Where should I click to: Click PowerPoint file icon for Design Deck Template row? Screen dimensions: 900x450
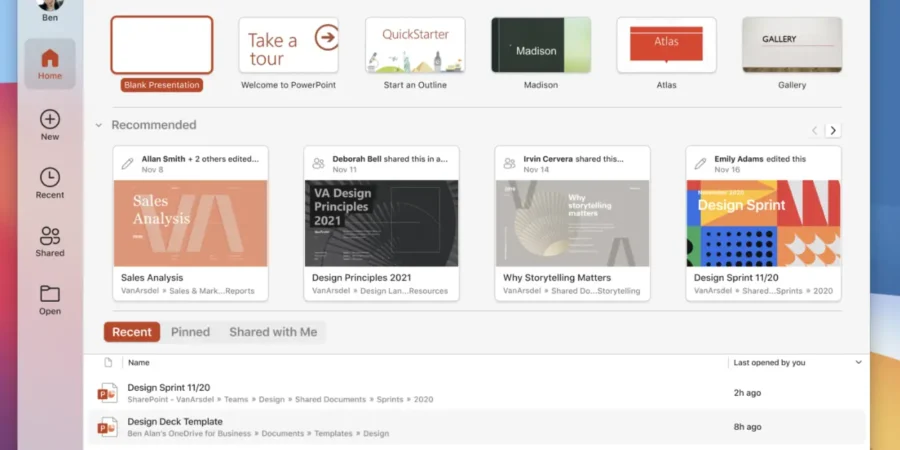pyautogui.click(x=107, y=427)
